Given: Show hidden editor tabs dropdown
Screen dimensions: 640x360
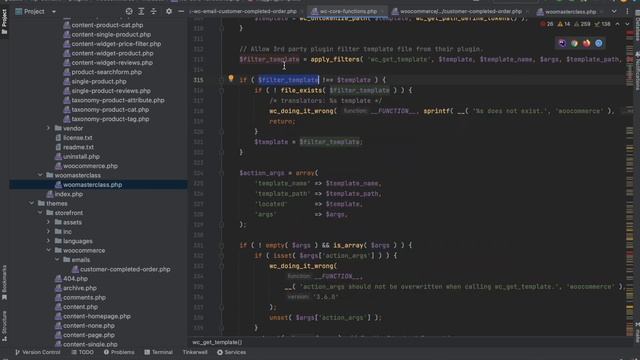Looking at the screenshot, I should point(614,11).
